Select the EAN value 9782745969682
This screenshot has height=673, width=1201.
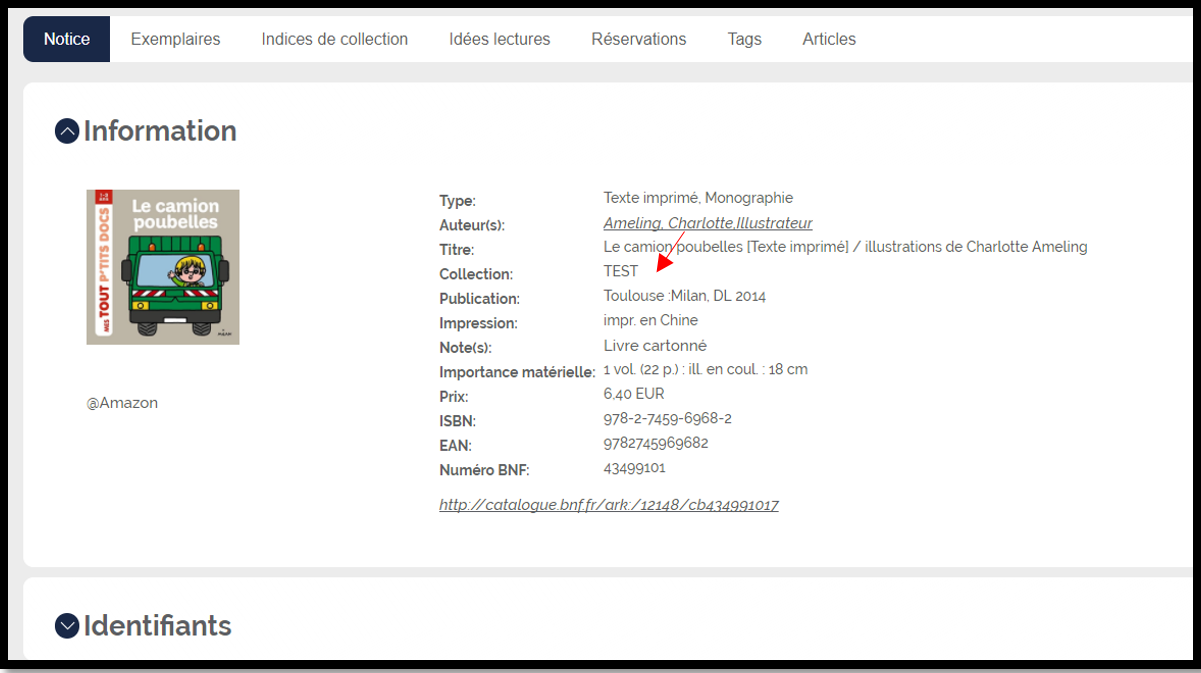click(656, 443)
